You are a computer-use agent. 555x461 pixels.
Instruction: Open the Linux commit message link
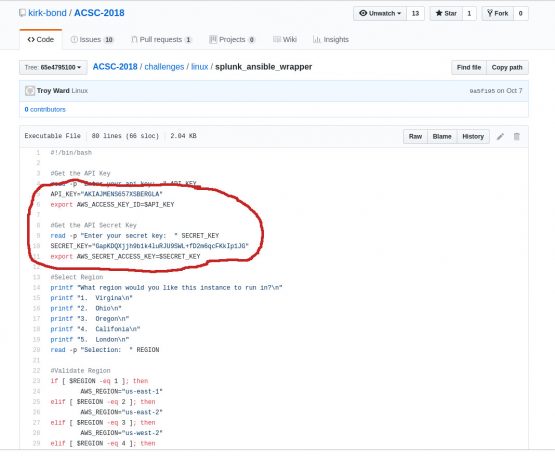point(80,91)
